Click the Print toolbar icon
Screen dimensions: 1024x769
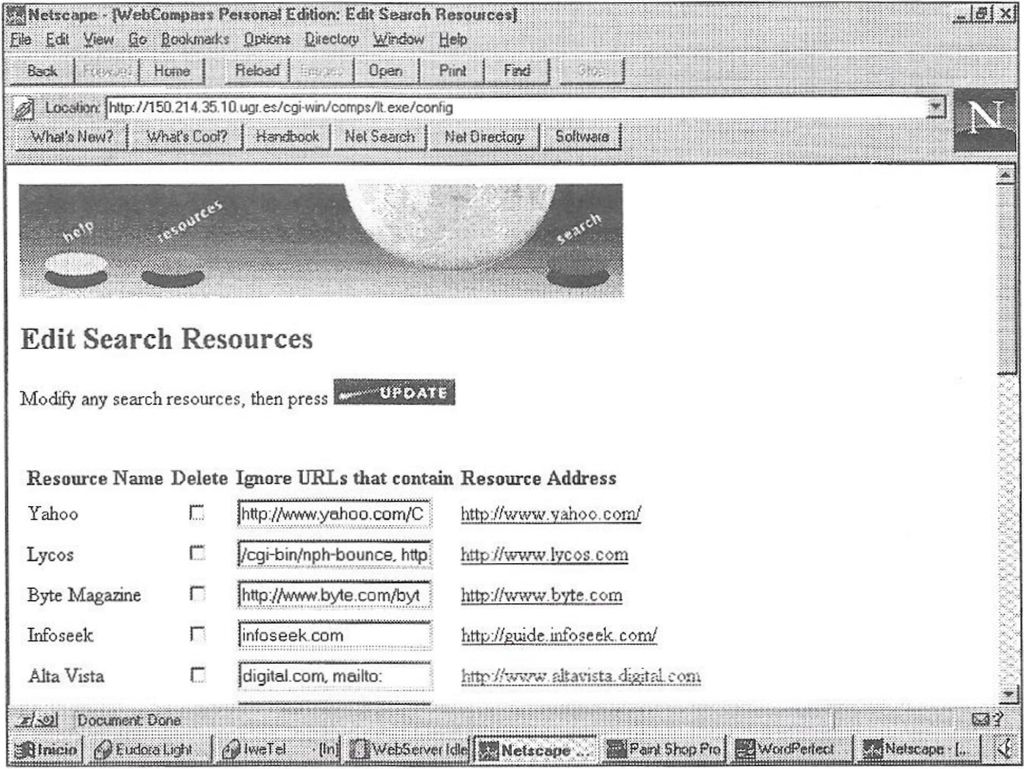click(x=453, y=71)
